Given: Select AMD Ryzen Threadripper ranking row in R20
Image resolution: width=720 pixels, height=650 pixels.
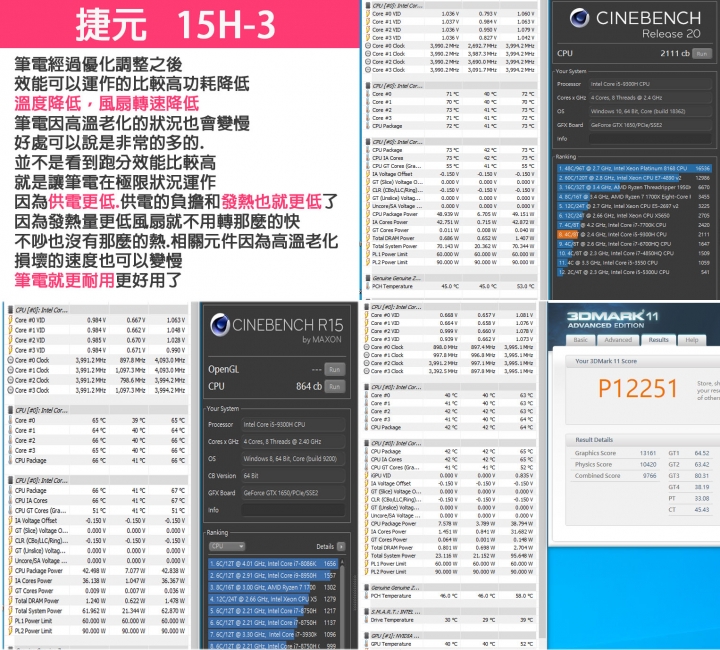Looking at the screenshot, I should click(x=634, y=187).
